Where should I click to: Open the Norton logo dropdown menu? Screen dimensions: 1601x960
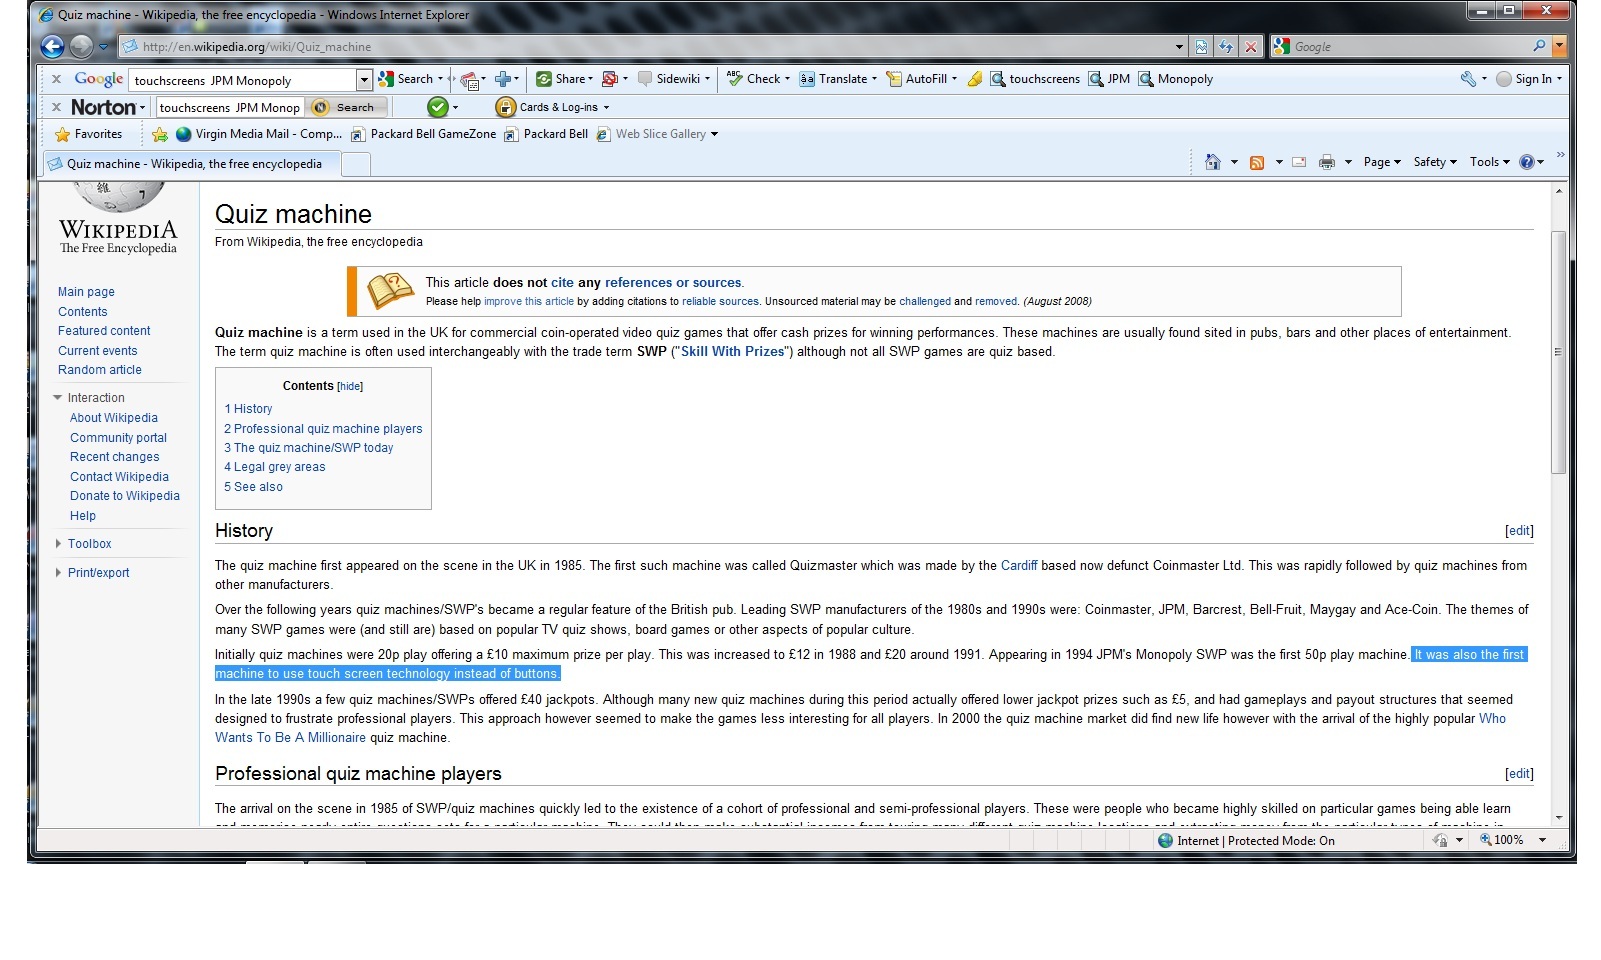coord(108,107)
